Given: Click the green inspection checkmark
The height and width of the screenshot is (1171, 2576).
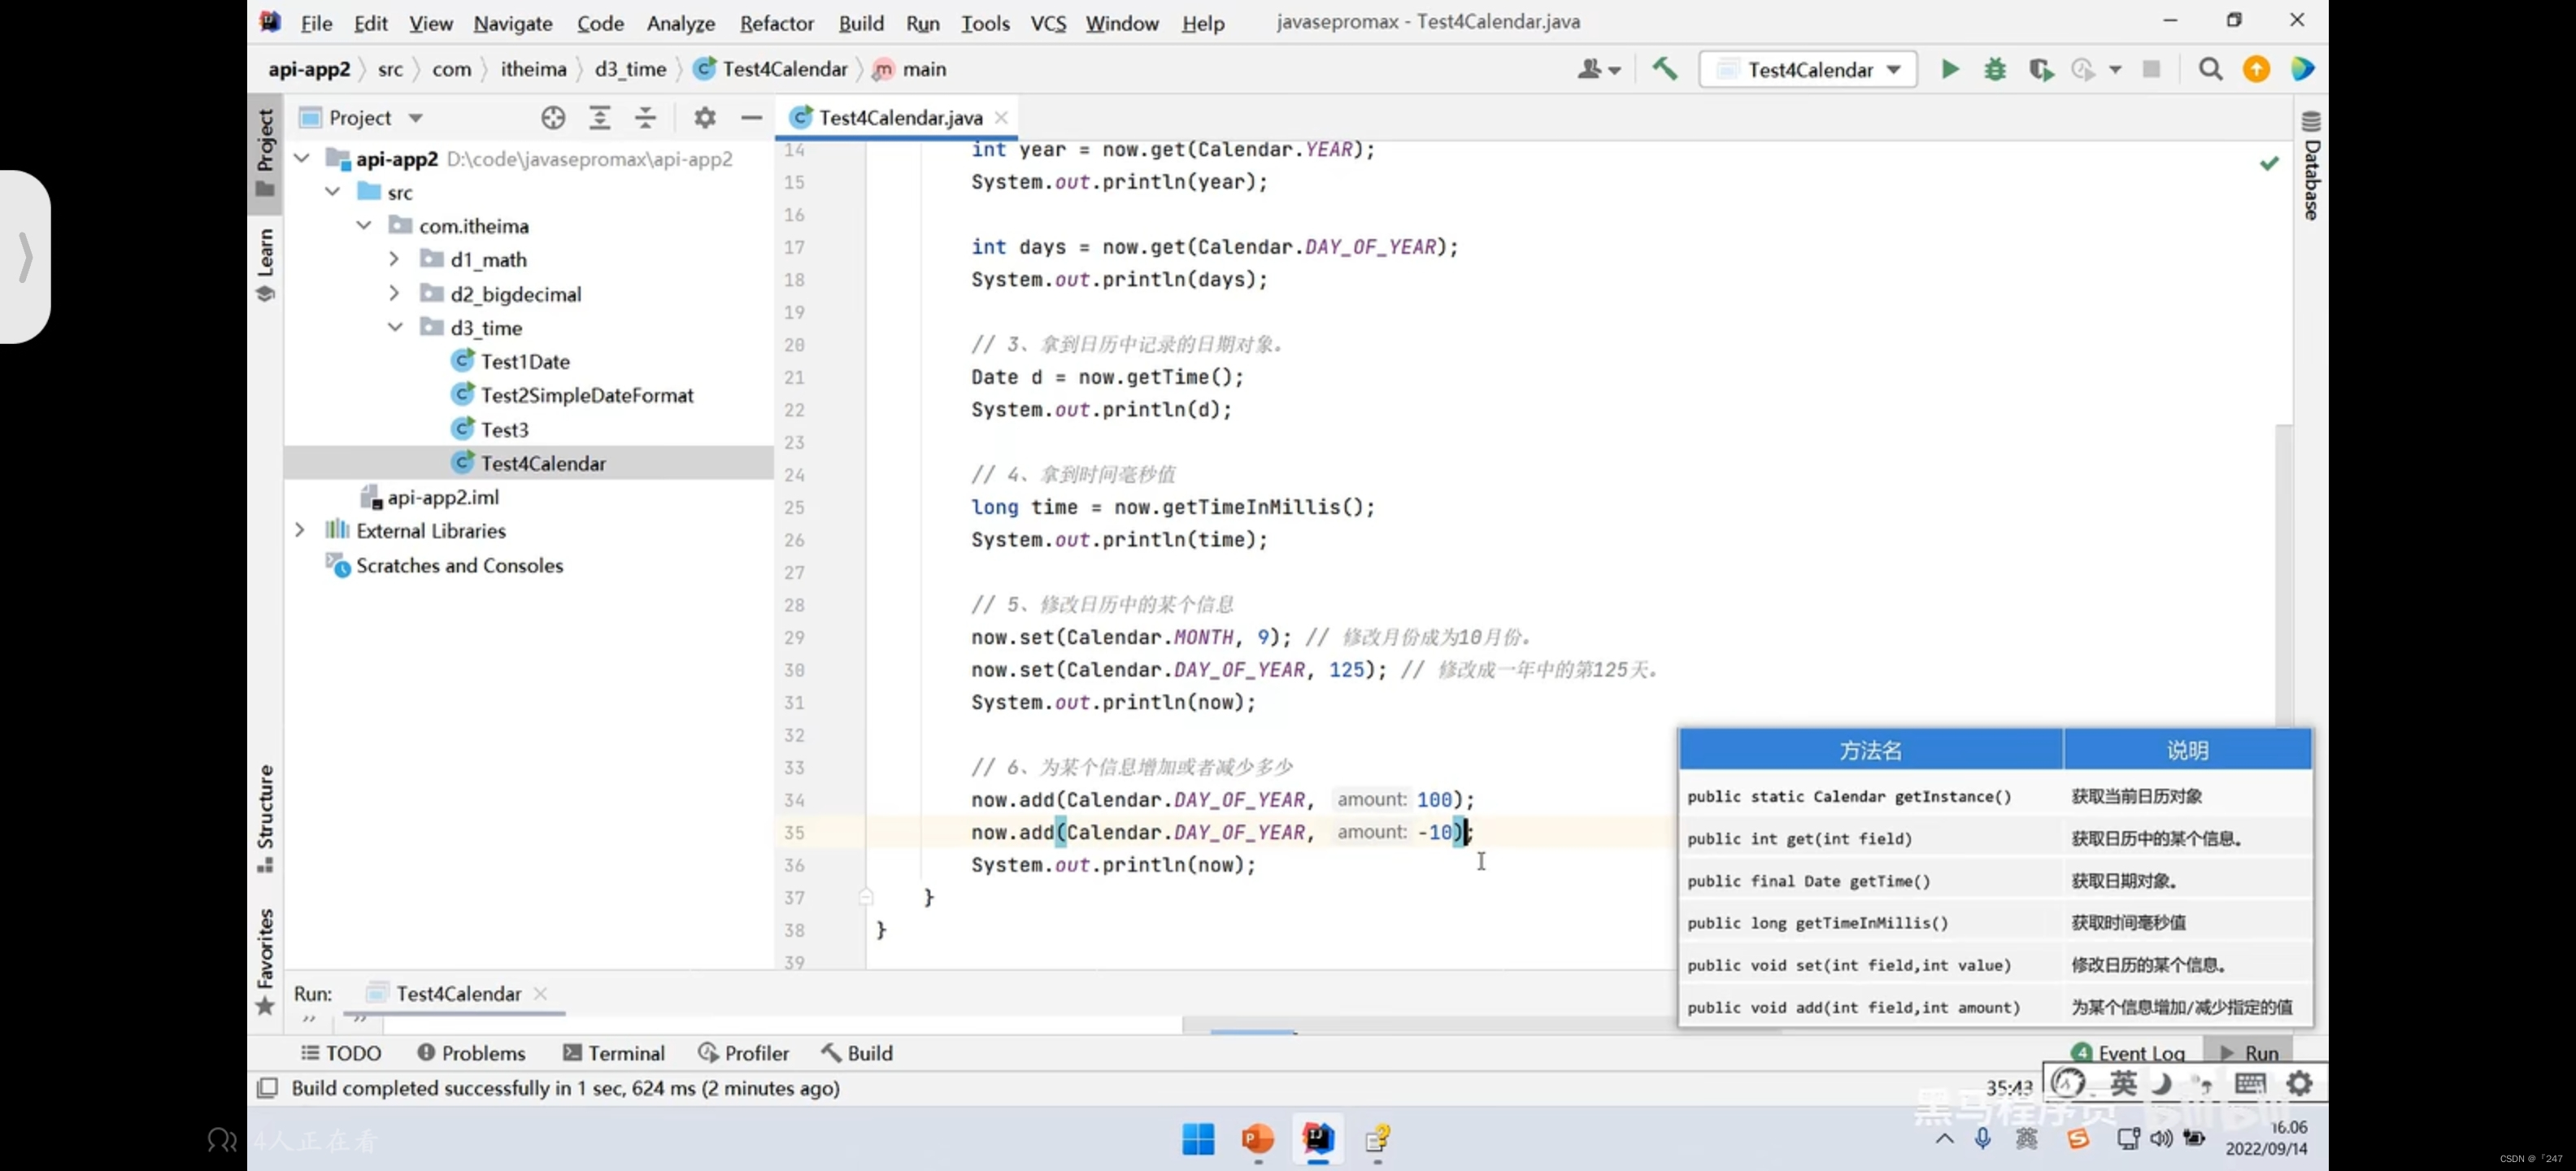Looking at the screenshot, I should 2269,162.
